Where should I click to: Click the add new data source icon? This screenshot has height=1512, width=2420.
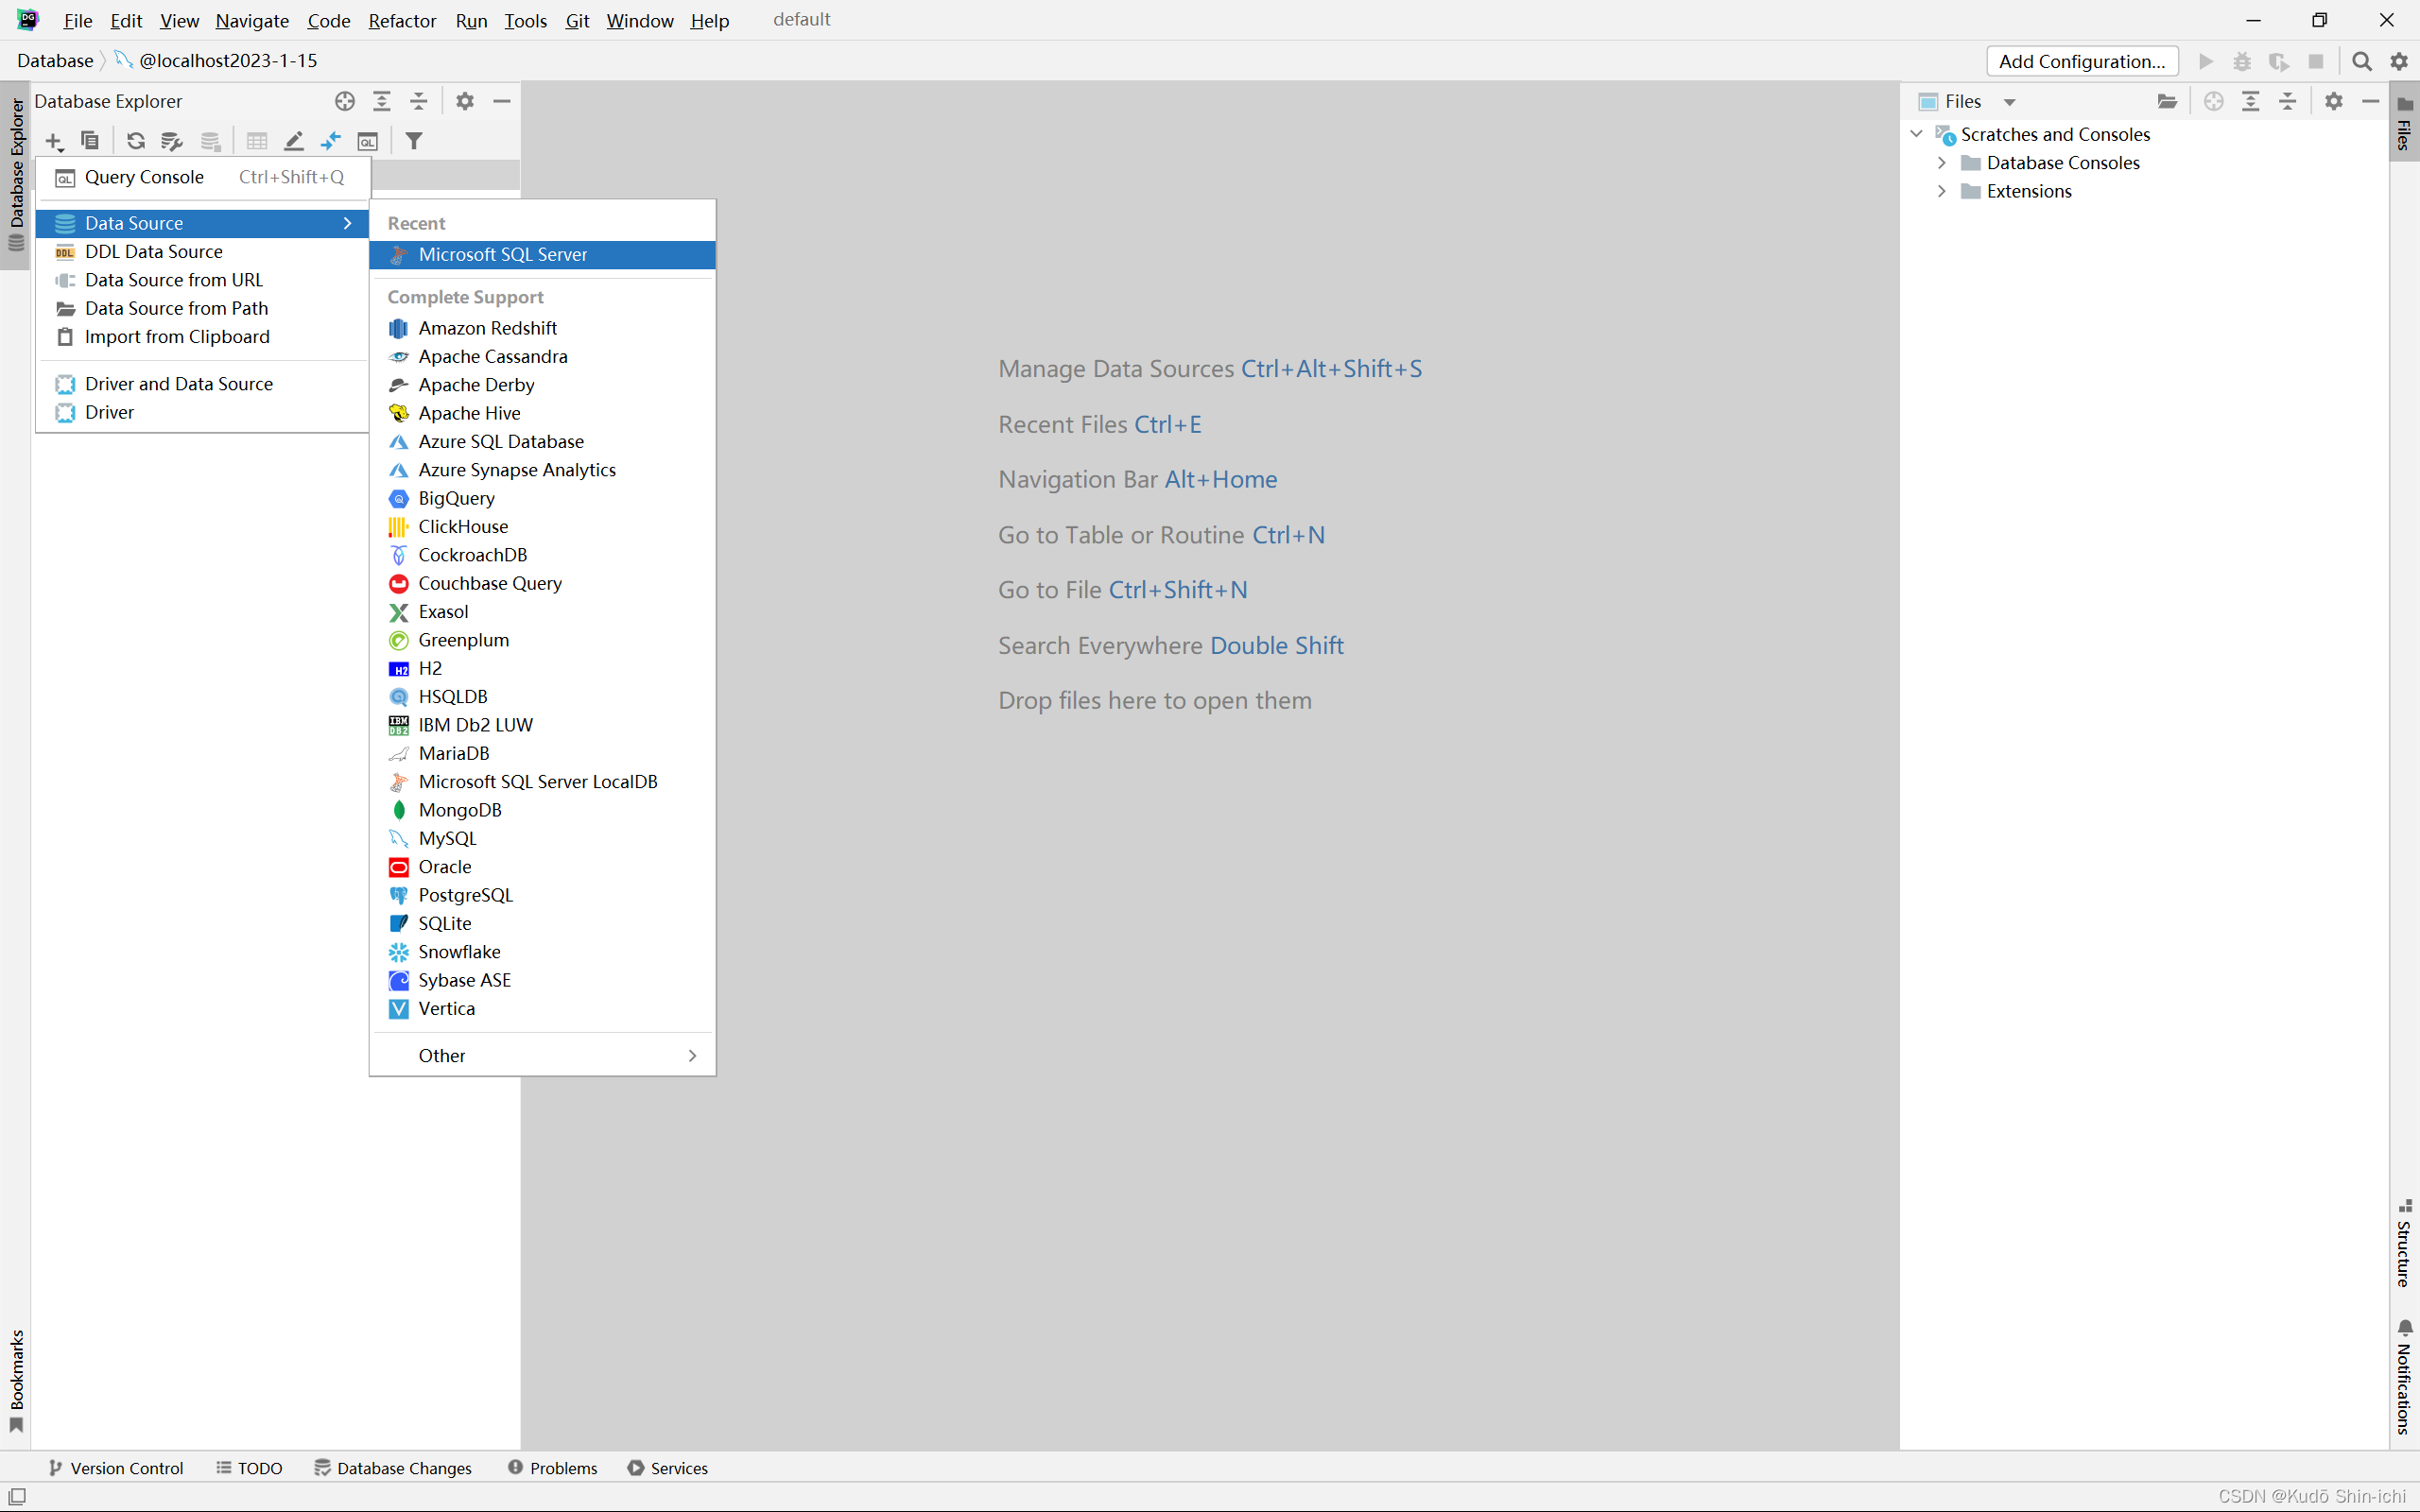tap(52, 141)
